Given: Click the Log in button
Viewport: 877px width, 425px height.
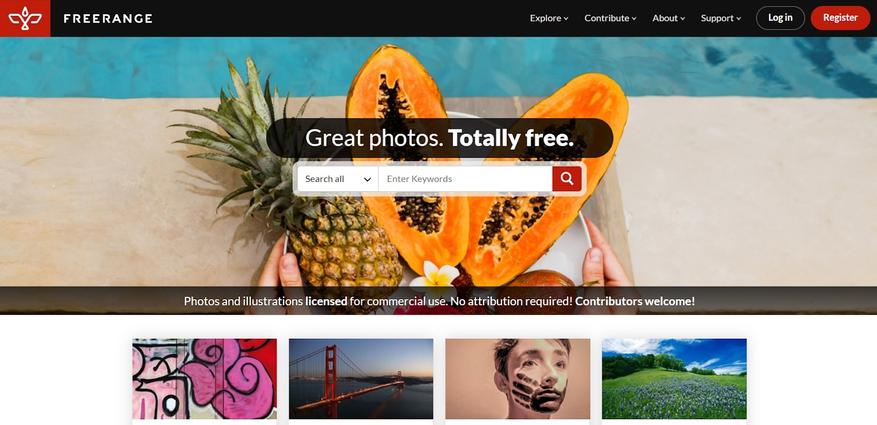Looking at the screenshot, I should pyautogui.click(x=780, y=18).
